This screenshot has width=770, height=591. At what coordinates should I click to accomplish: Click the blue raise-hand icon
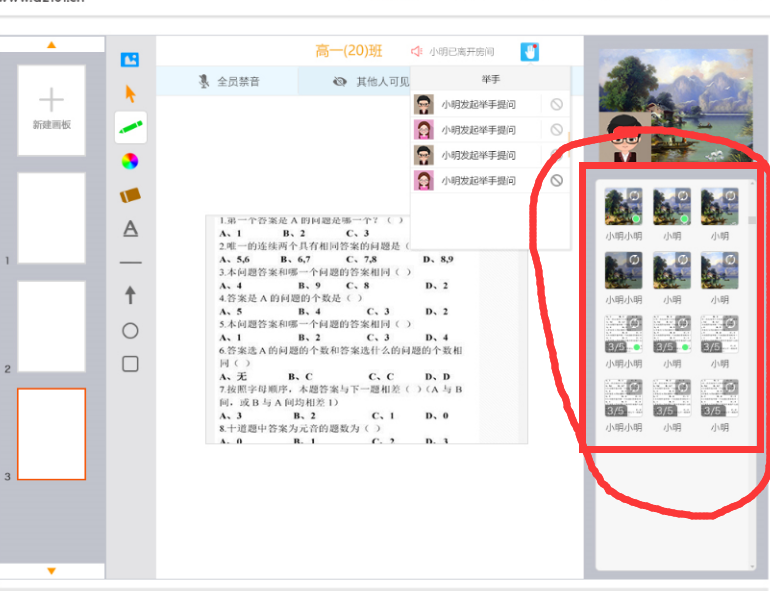(x=529, y=52)
